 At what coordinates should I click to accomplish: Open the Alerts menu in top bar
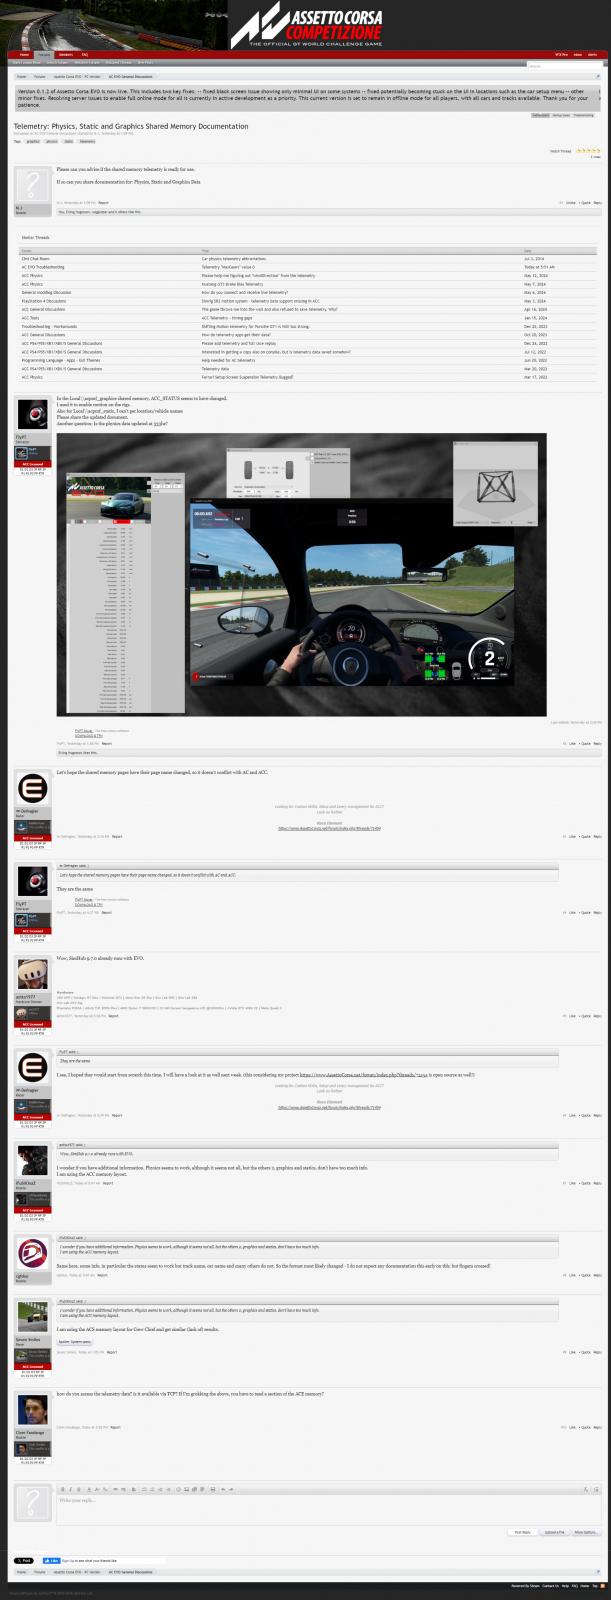[x=592, y=54]
